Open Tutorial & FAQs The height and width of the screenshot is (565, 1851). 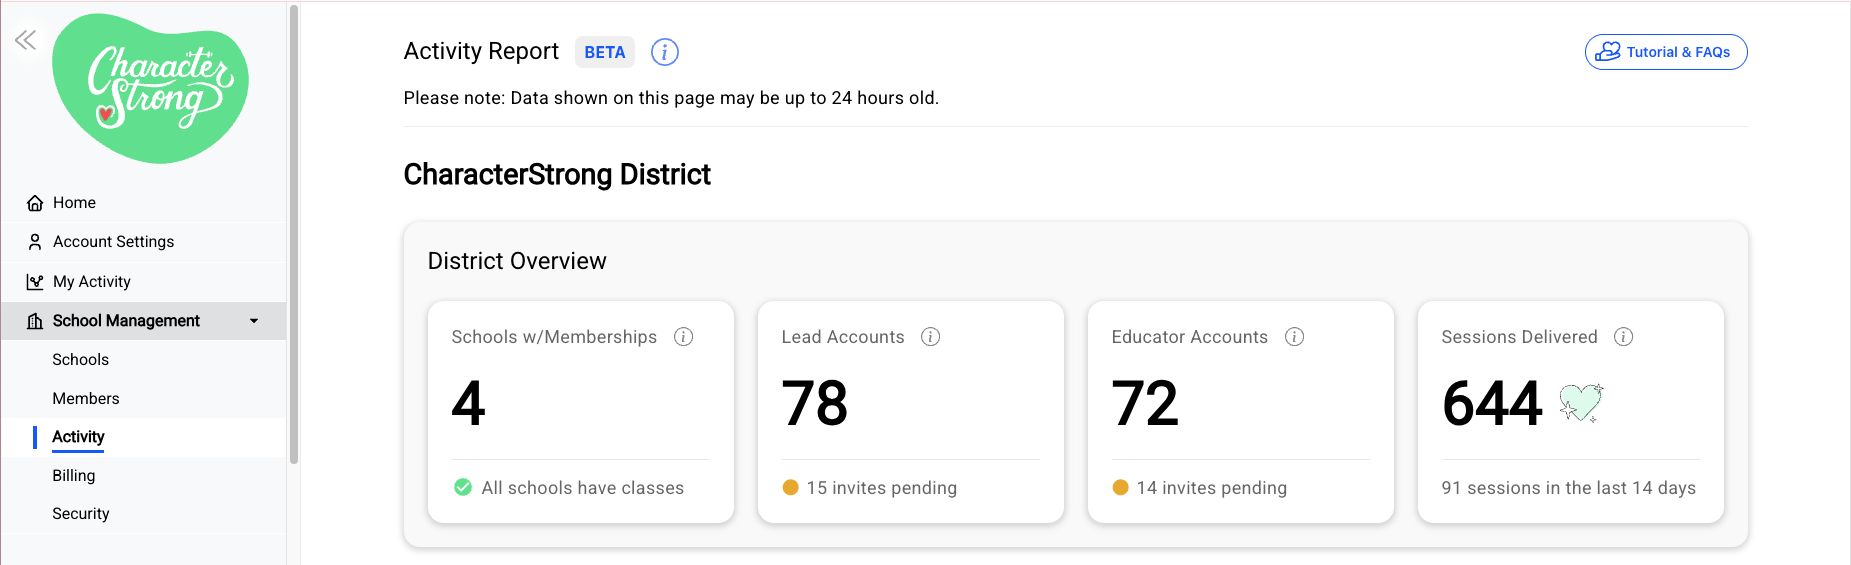(1666, 52)
